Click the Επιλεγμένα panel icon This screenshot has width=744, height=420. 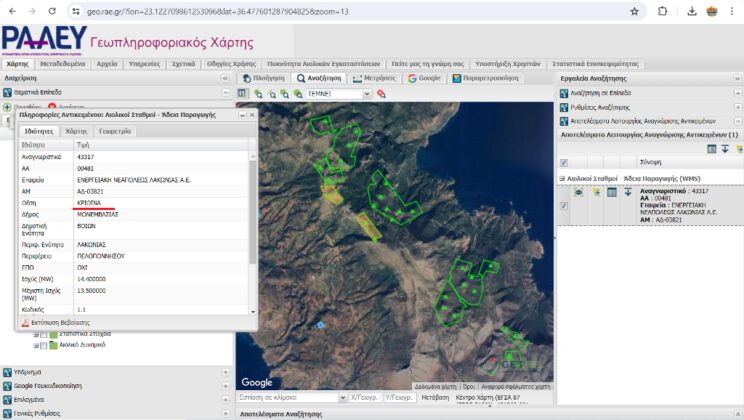7,400
